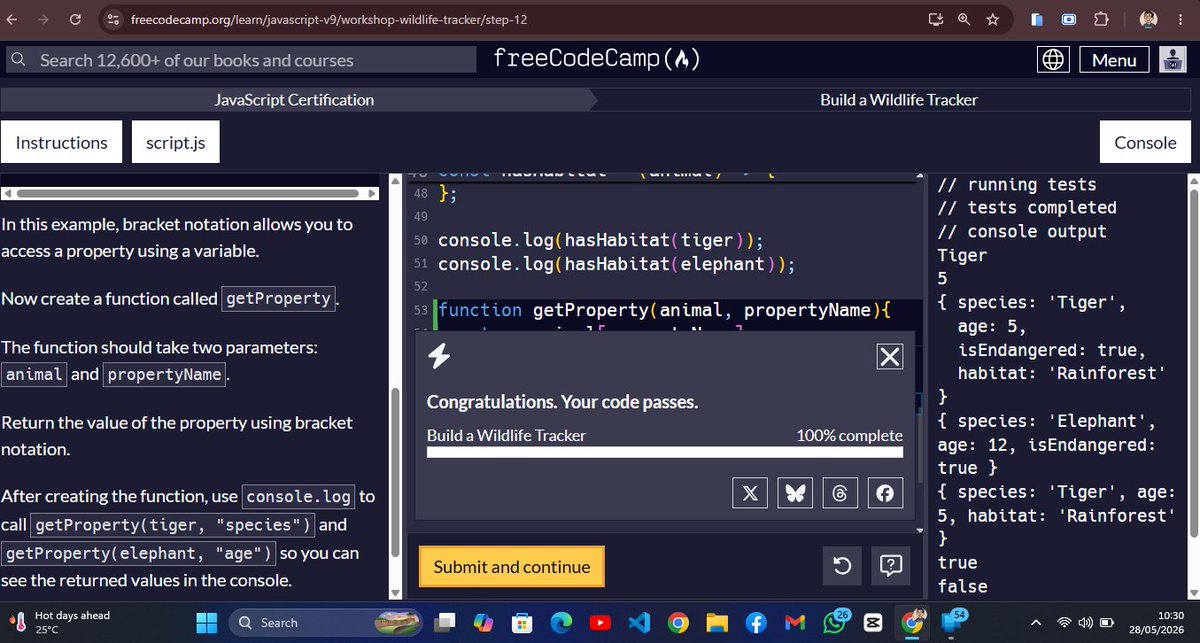This screenshot has width=1200, height=643.
Task: Open Gmail from the taskbar
Action: click(795, 623)
